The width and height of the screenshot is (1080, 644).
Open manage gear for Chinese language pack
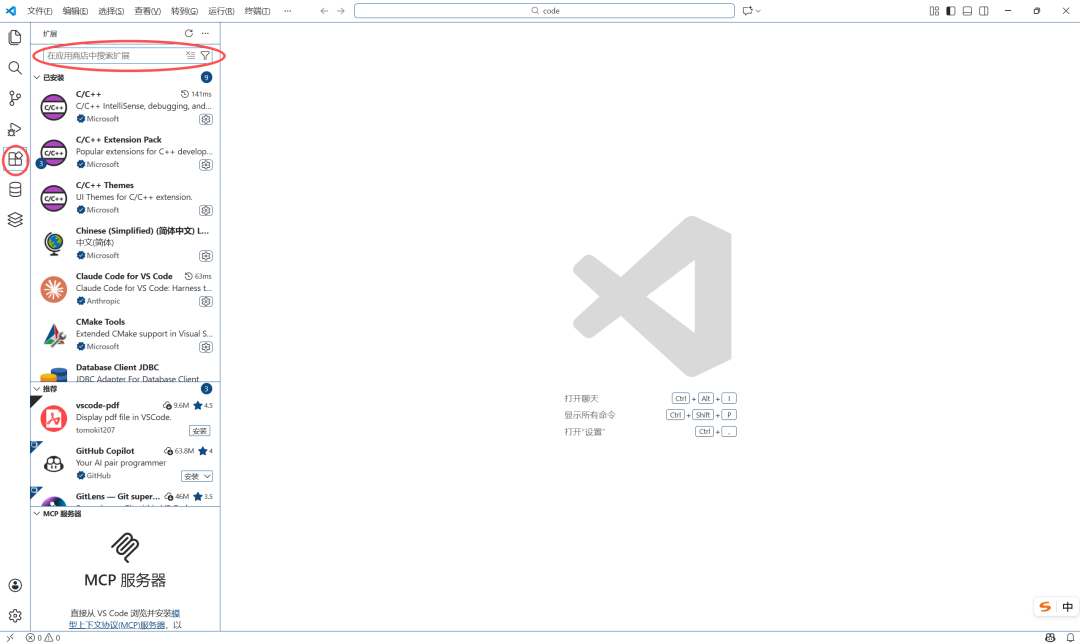[x=206, y=256]
